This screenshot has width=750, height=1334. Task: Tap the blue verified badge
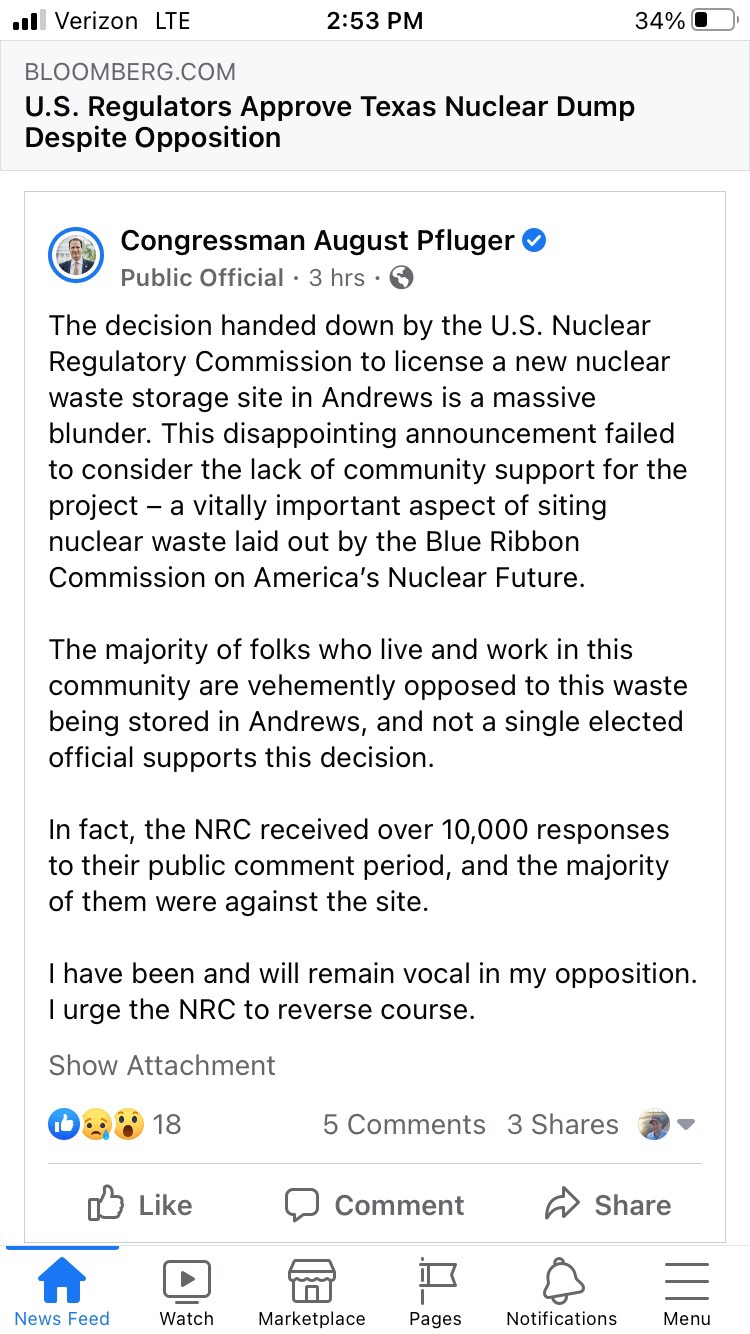coord(535,241)
